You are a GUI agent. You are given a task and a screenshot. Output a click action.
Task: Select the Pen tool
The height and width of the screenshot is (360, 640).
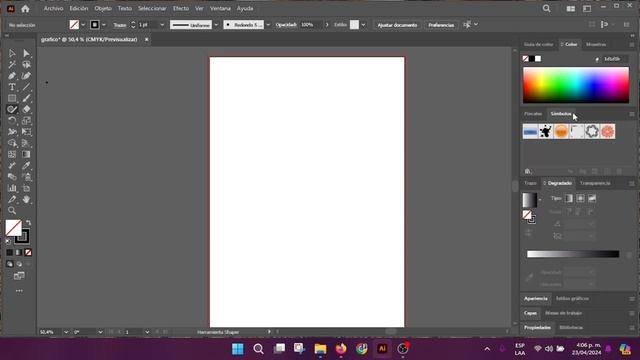12,76
